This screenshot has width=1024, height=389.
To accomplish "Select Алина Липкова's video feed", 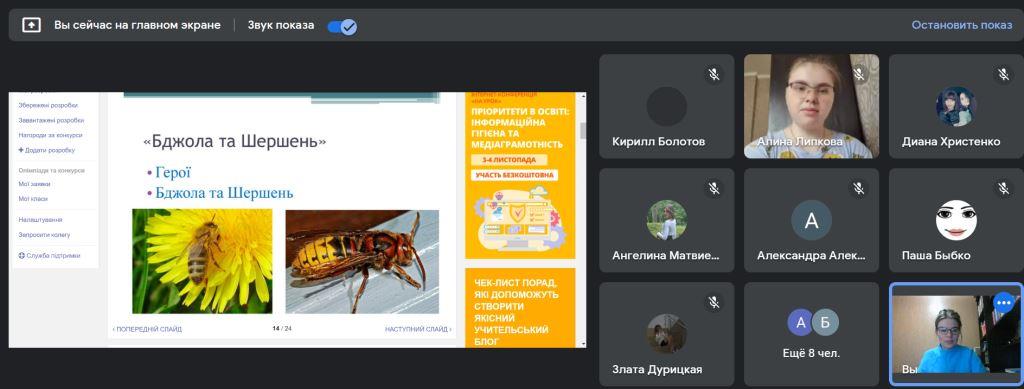I will (811, 106).
